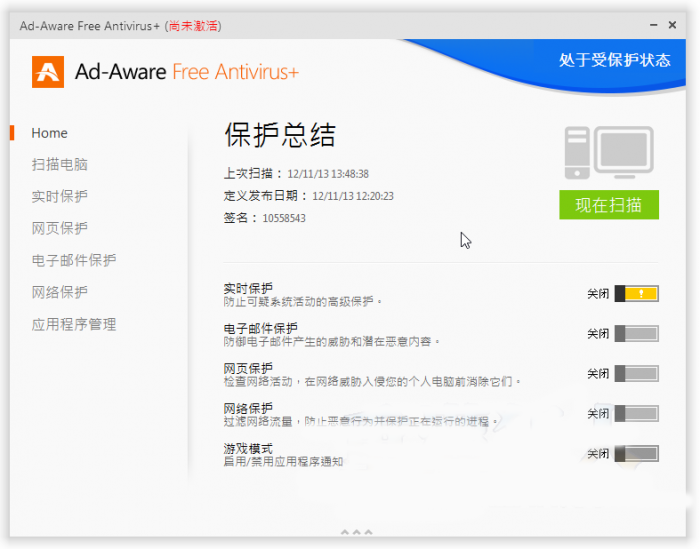The height and width of the screenshot is (549, 700).
Task: Click the 定义发布日期 value 12/11/13 12:20:23
Action: coord(353,196)
